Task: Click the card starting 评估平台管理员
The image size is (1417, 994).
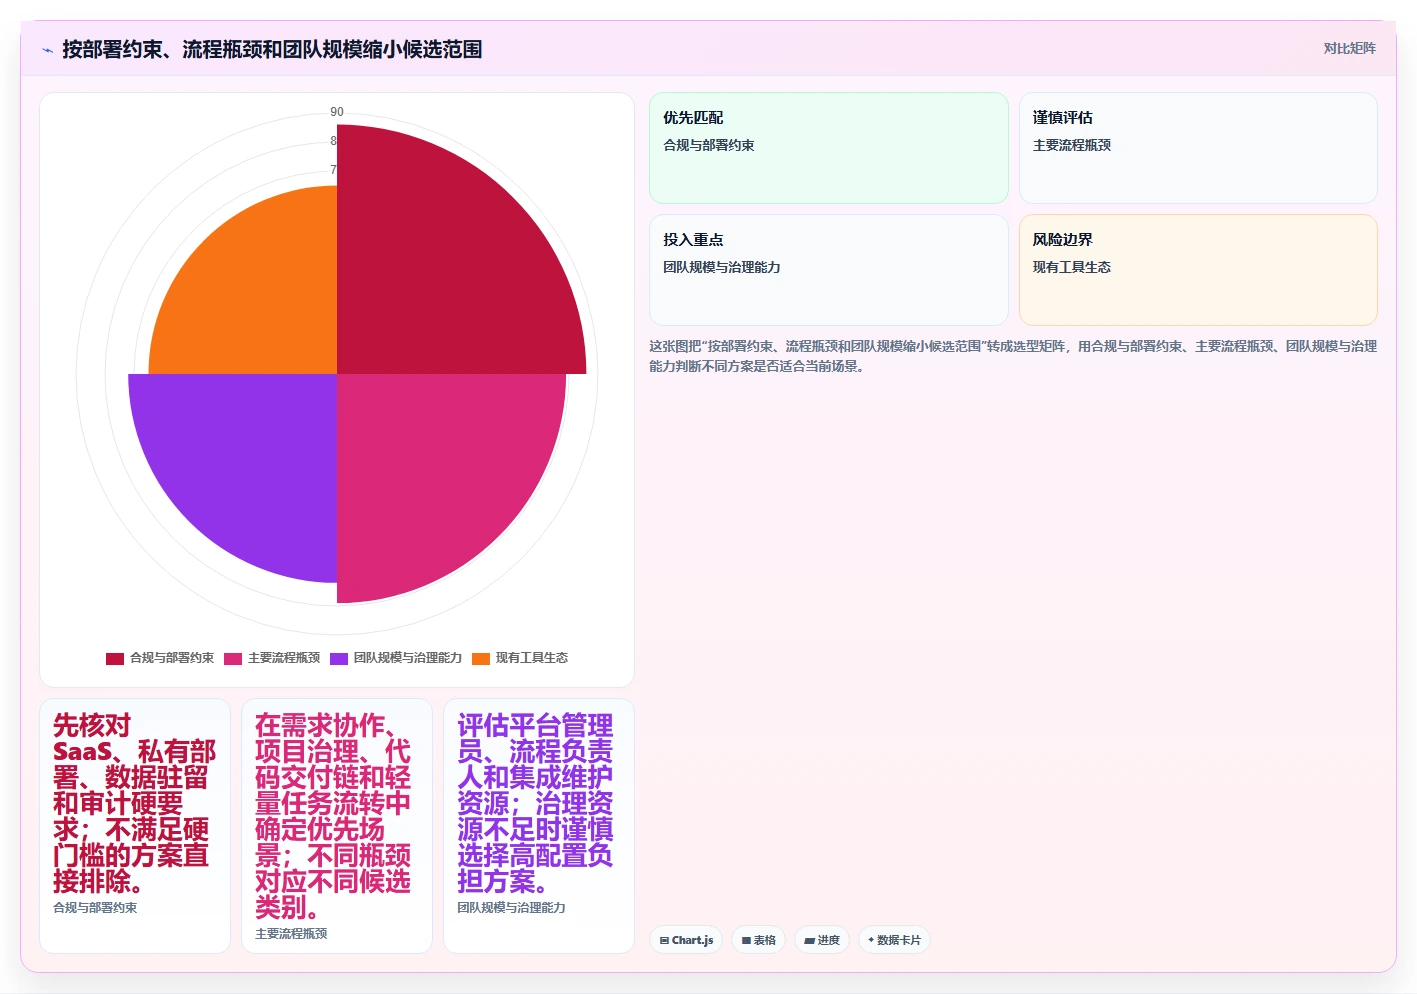Action: [x=539, y=826]
